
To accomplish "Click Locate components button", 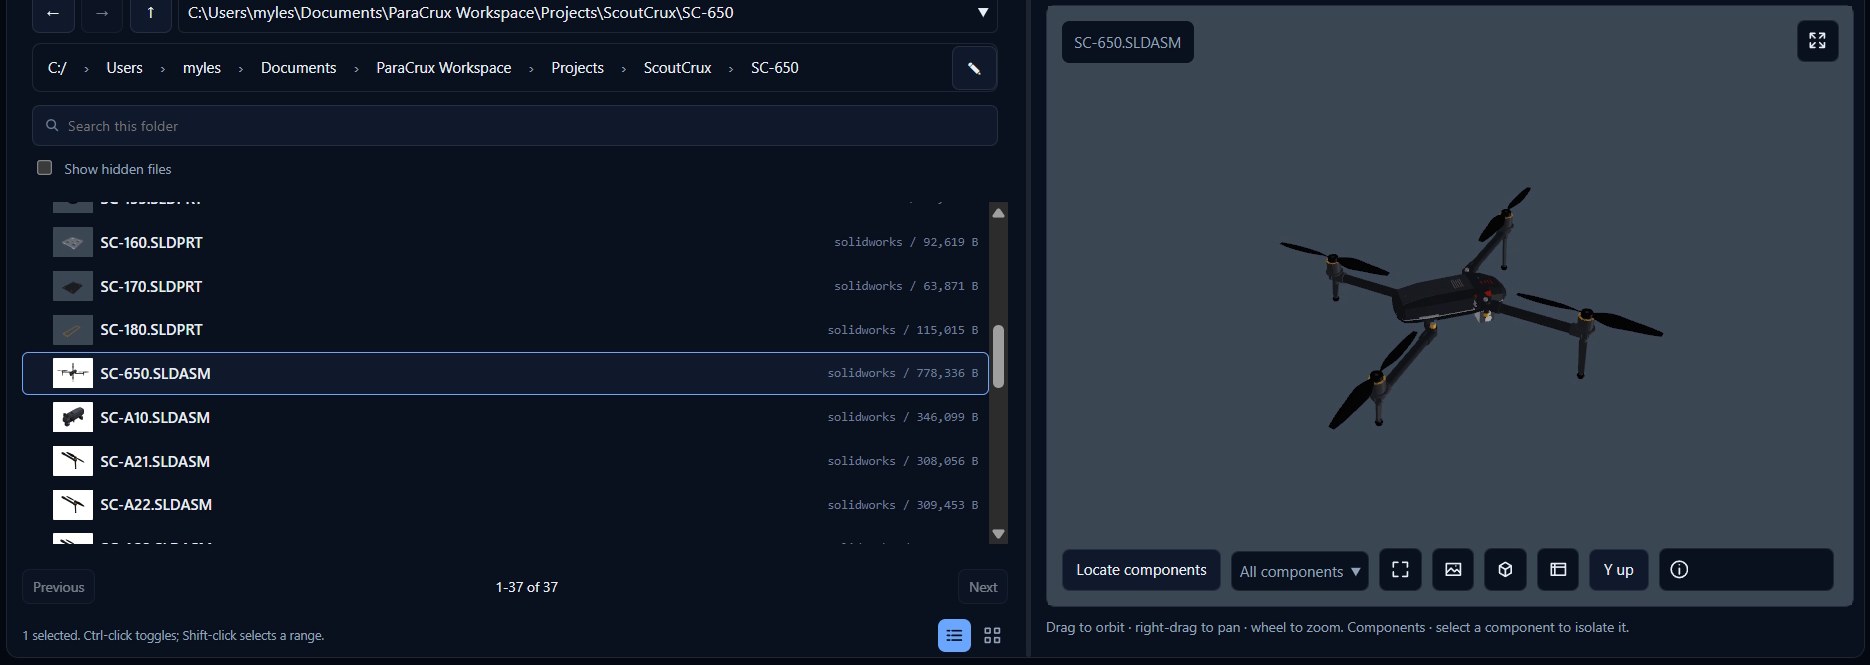I will (x=1141, y=570).
